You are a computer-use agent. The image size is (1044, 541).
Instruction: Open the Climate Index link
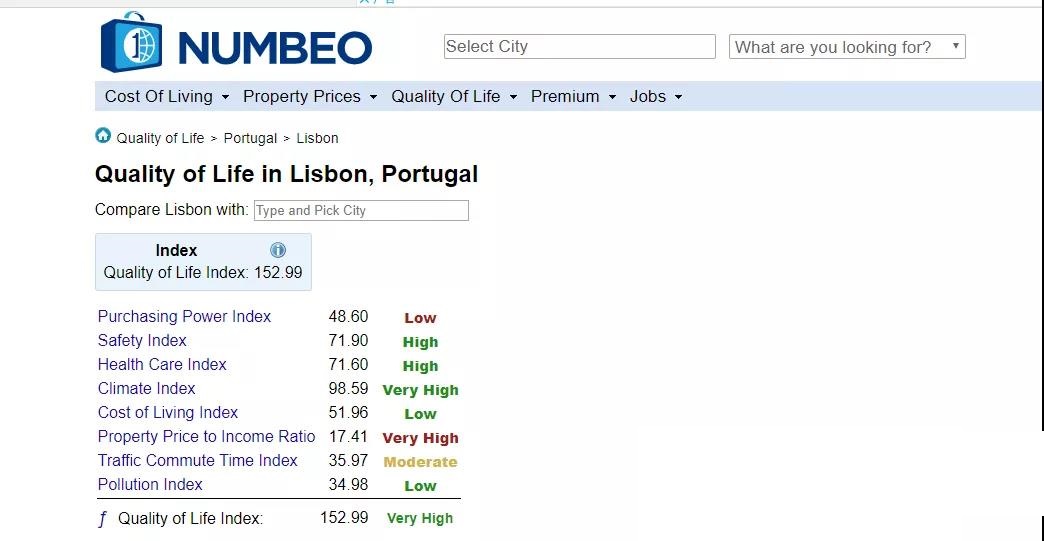tap(146, 388)
